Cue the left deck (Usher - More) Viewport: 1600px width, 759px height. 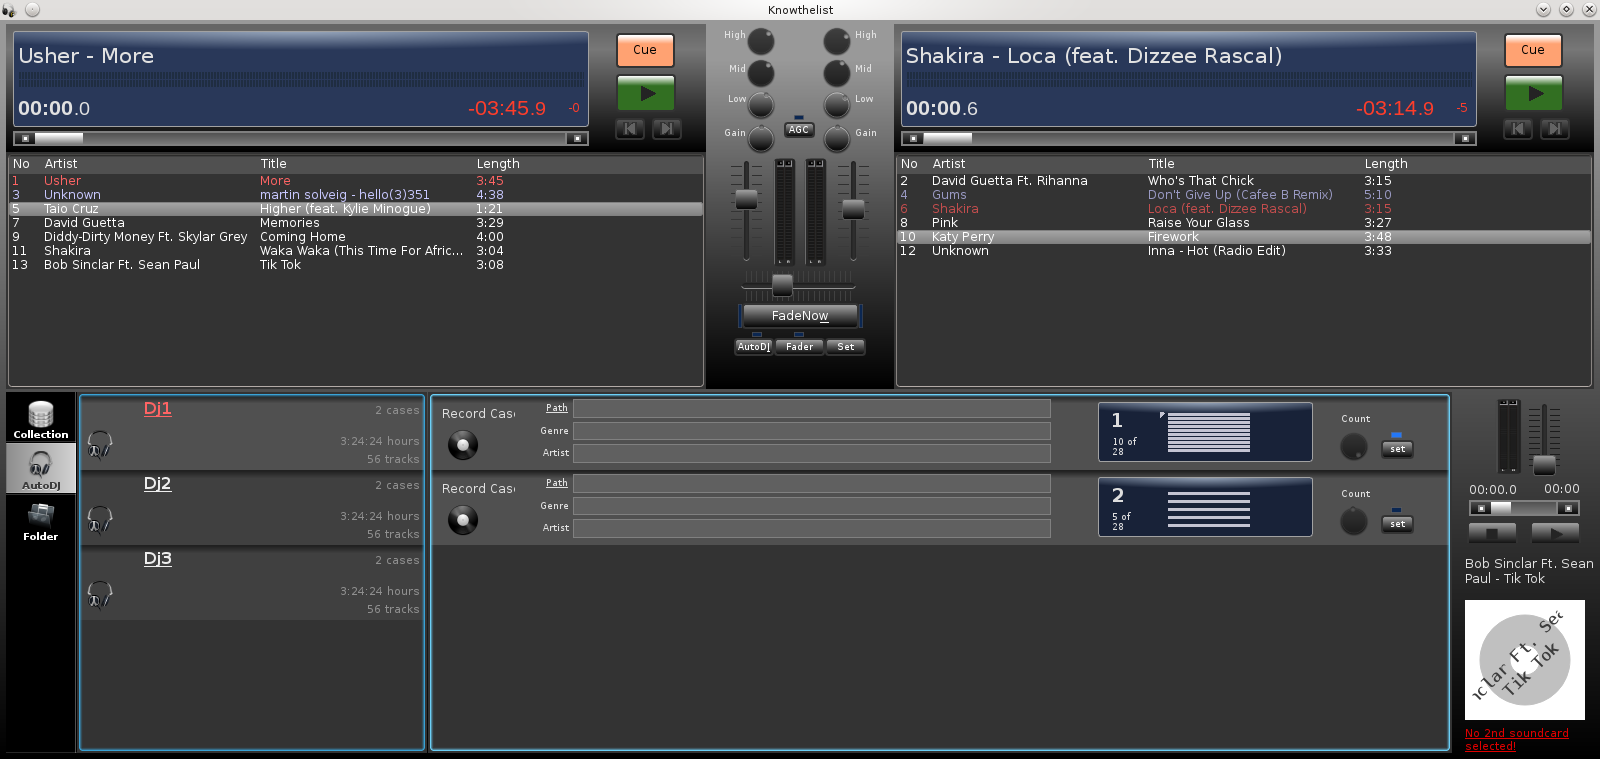point(645,50)
